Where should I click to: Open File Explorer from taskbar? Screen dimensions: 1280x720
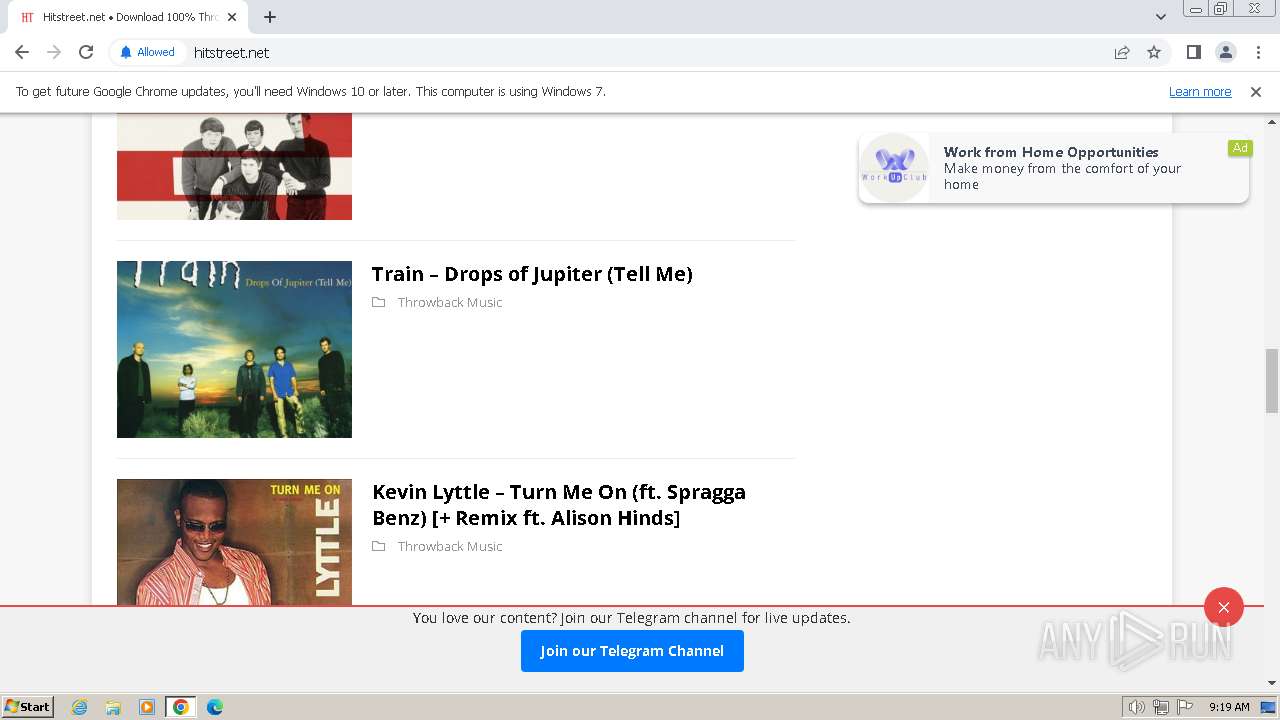(x=113, y=707)
